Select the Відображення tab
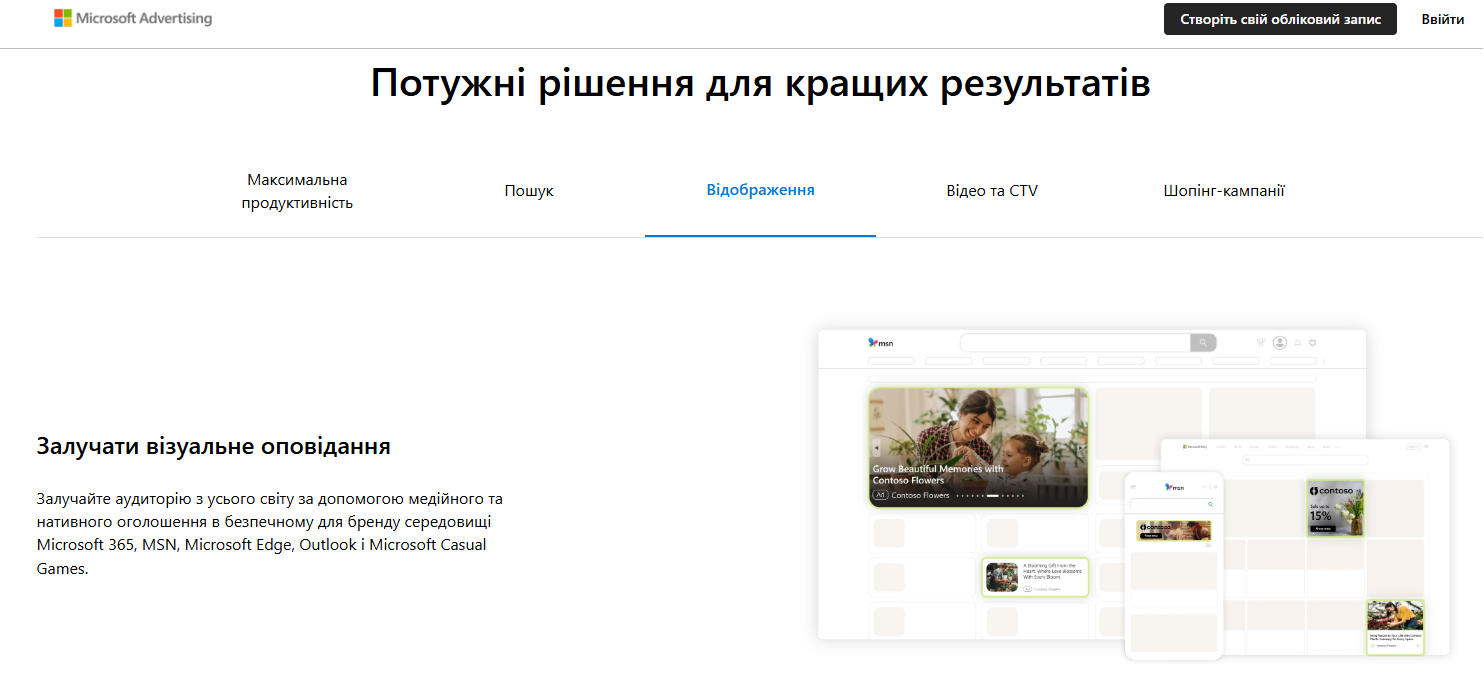The height and width of the screenshot is (677, 1484). pos(760,190)
